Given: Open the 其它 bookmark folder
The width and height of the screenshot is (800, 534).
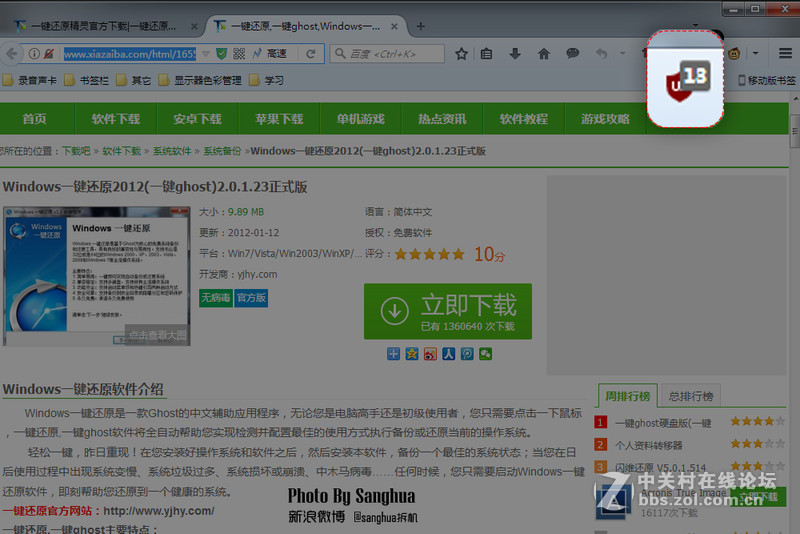Looking at the screenshot, I should pyautogui.click(x=134, y=80).
